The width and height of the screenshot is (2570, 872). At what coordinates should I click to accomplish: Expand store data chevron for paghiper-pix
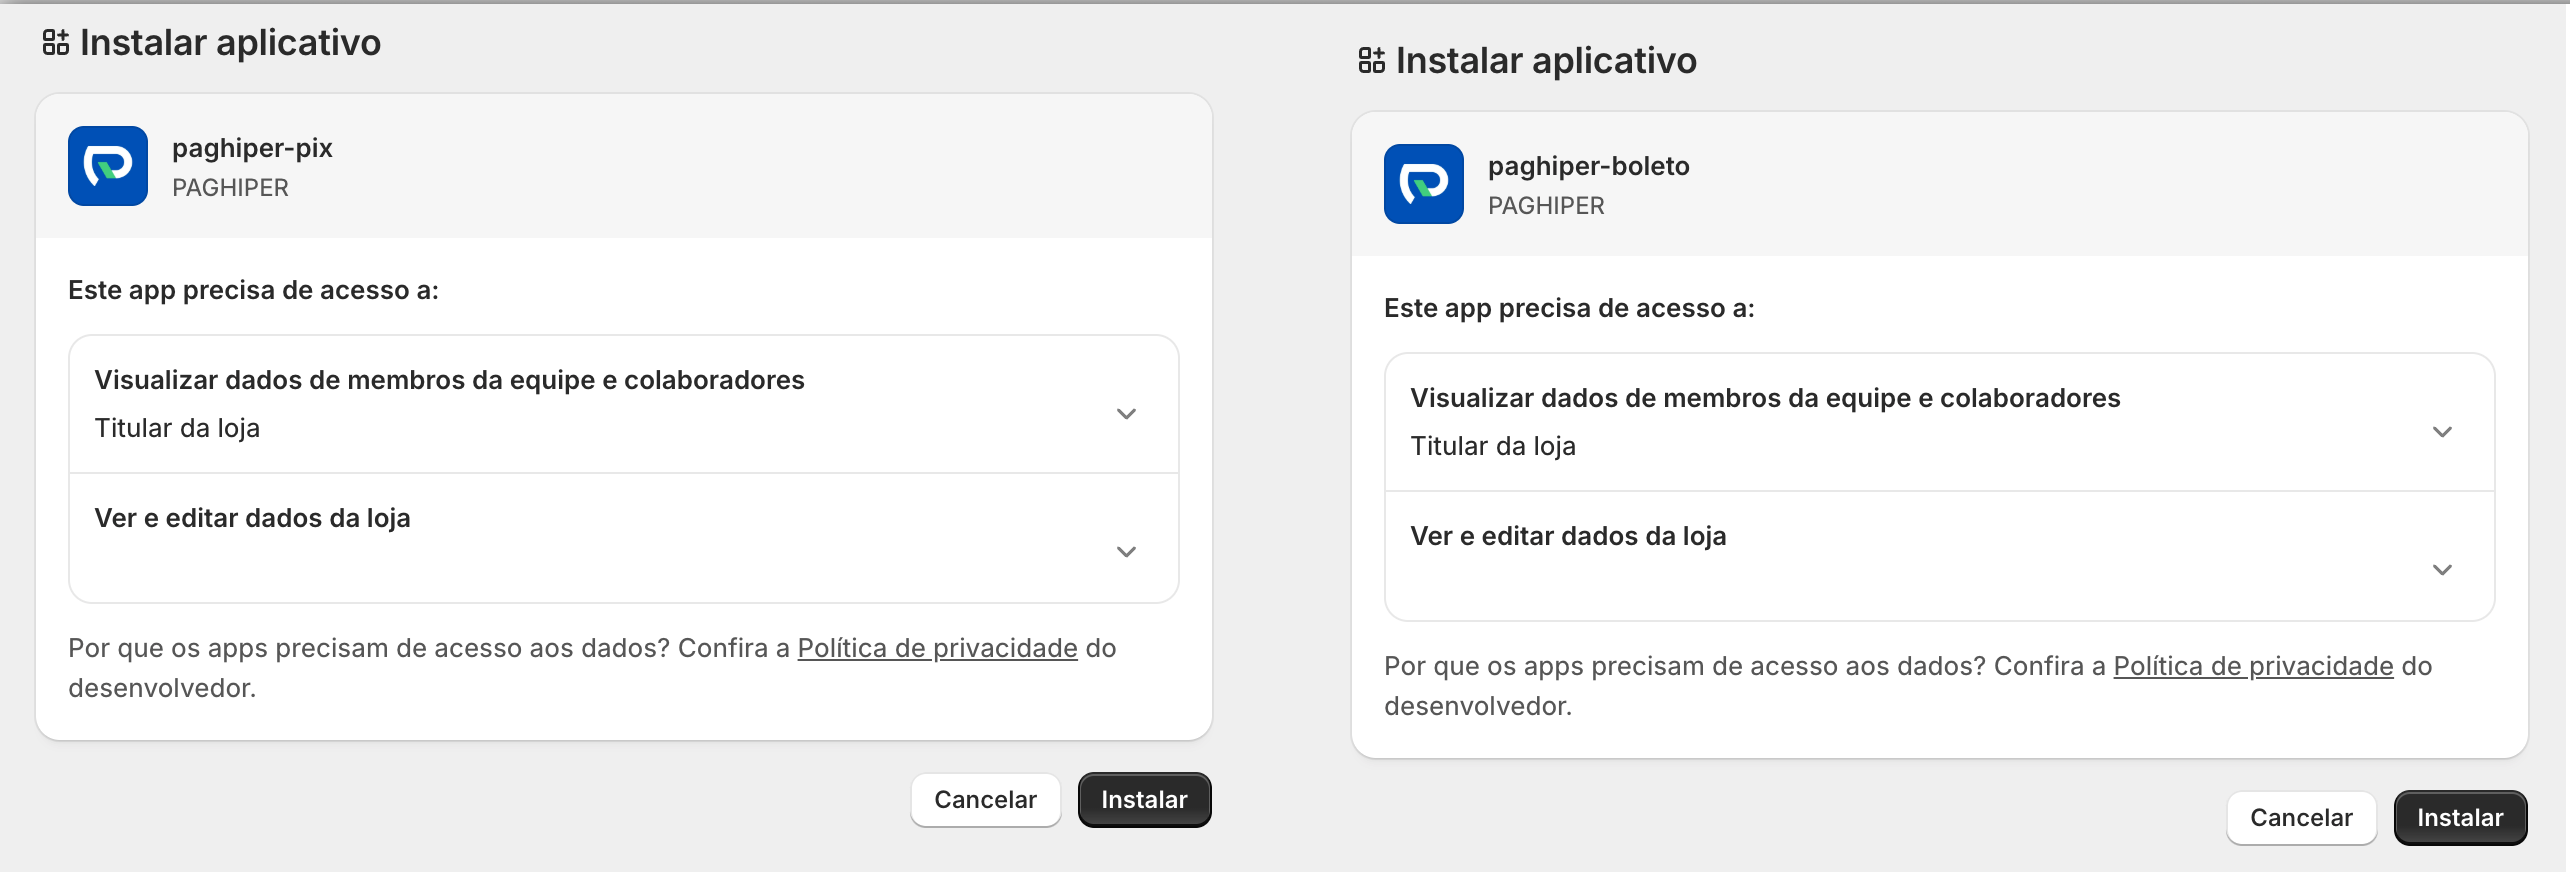click(x=1126, y=552)
